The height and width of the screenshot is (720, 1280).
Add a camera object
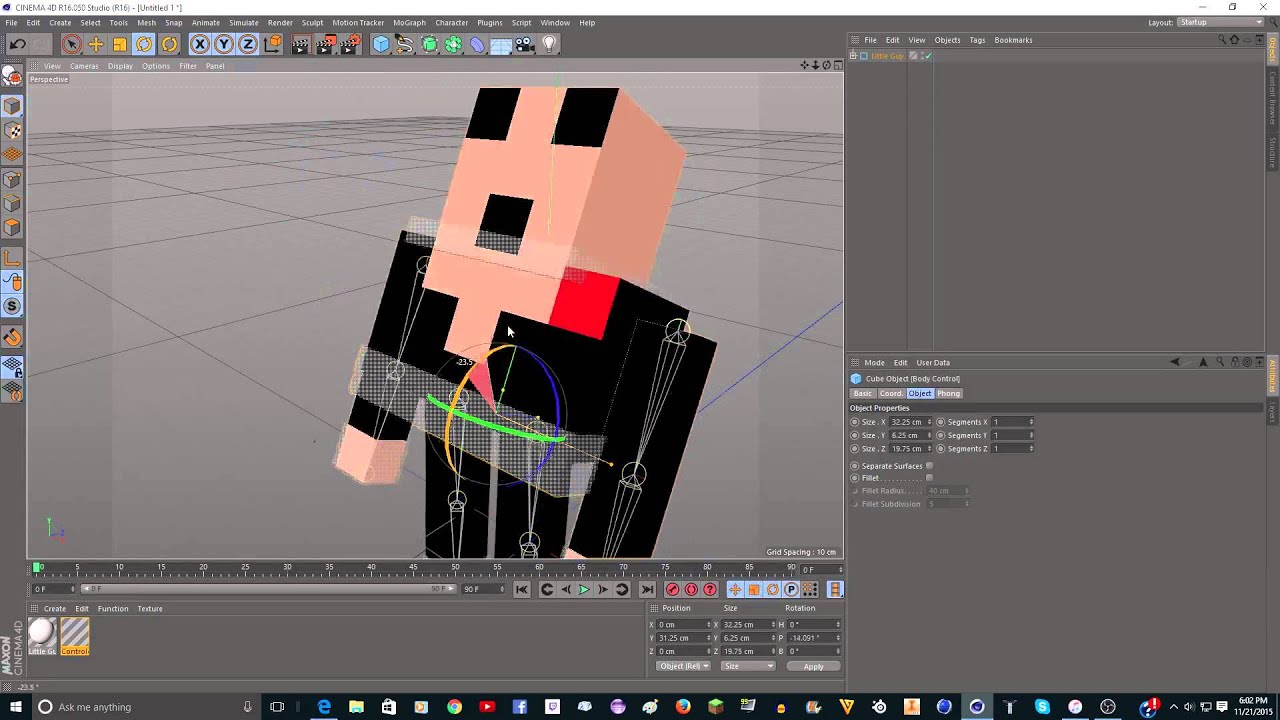(x=525, y=44)
